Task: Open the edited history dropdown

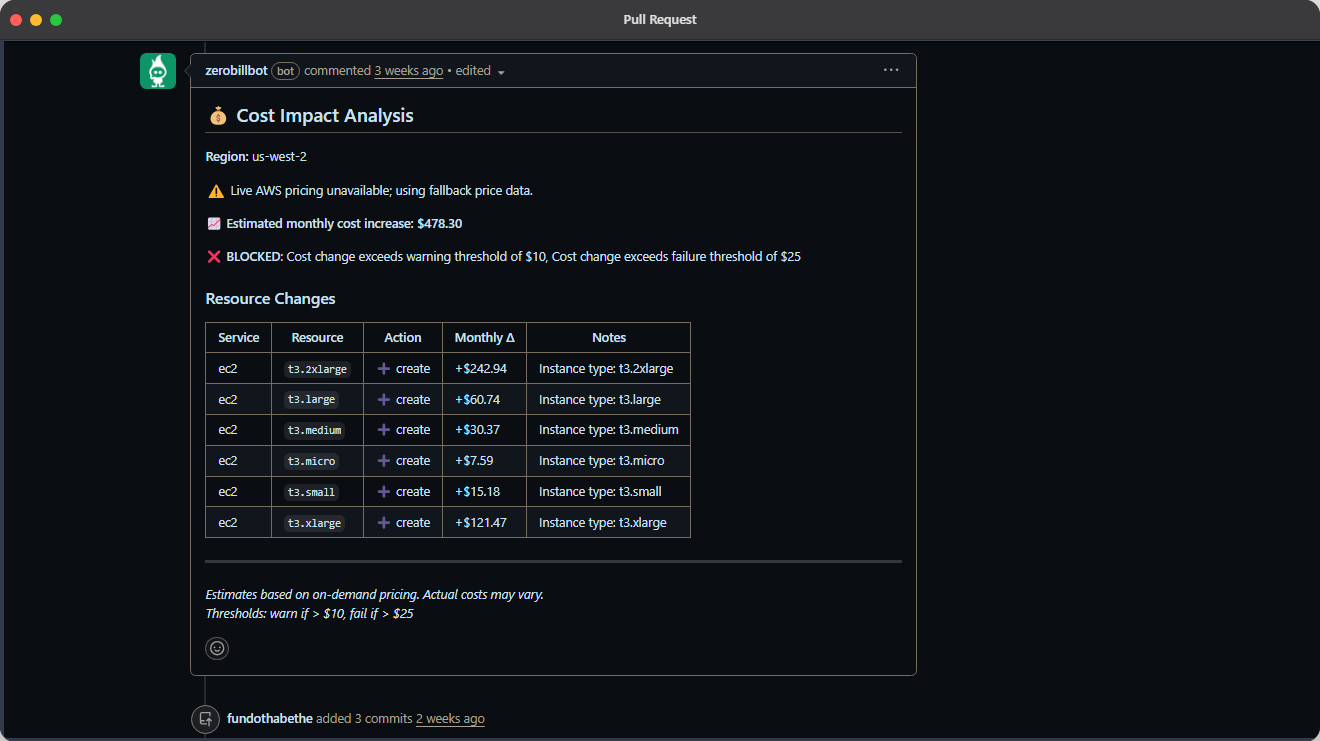Action: (480, 71)
